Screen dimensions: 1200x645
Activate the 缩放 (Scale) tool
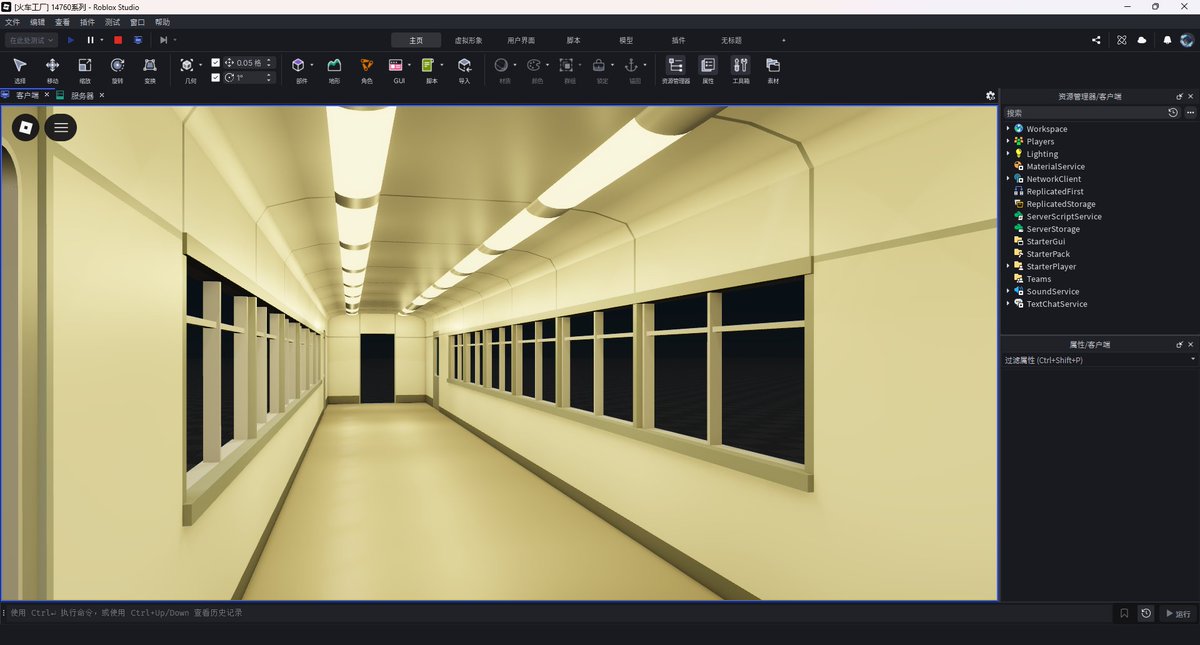tap(85, 69)
